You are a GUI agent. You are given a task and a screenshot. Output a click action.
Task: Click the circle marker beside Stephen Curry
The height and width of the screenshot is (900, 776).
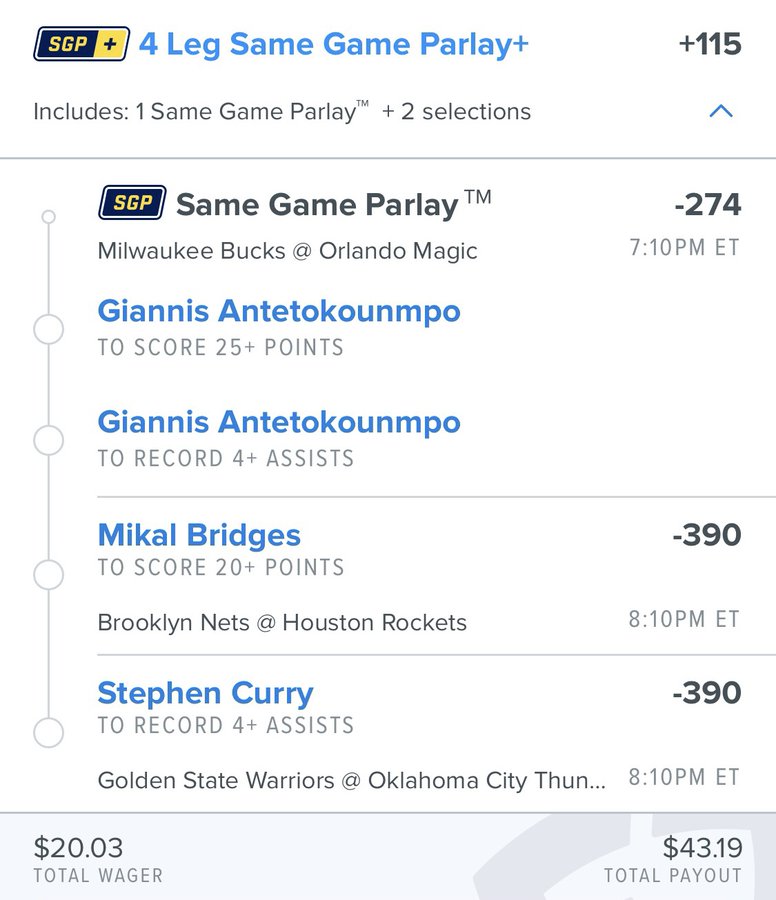48,733
